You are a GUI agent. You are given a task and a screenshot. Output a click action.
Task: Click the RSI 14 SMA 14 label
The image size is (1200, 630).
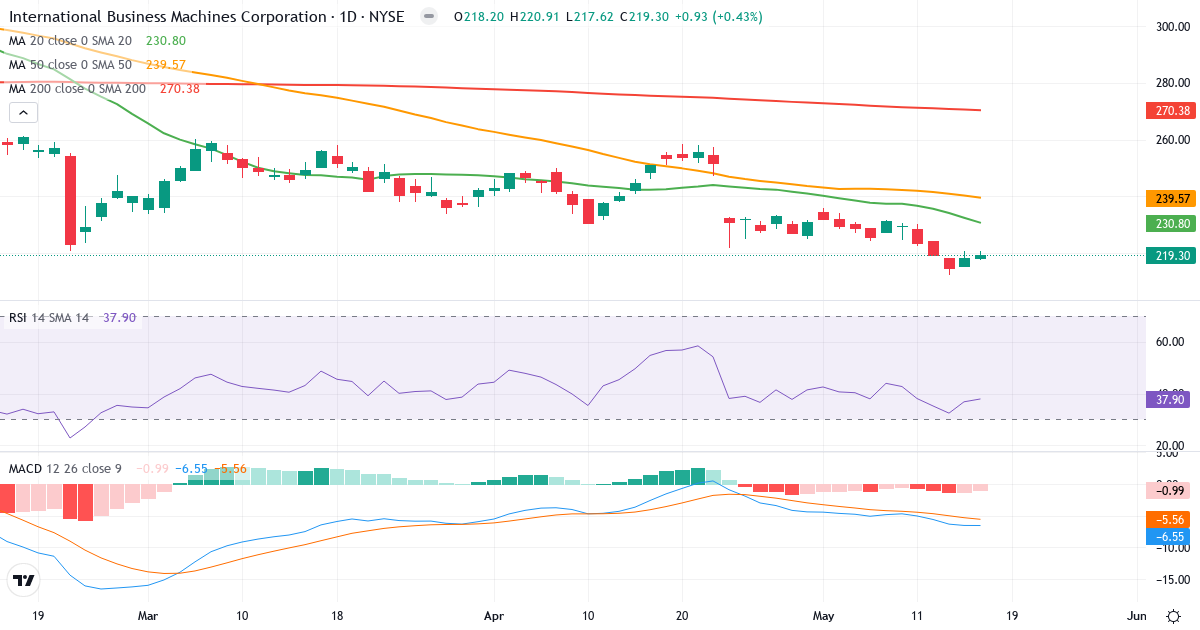point(48,318)
